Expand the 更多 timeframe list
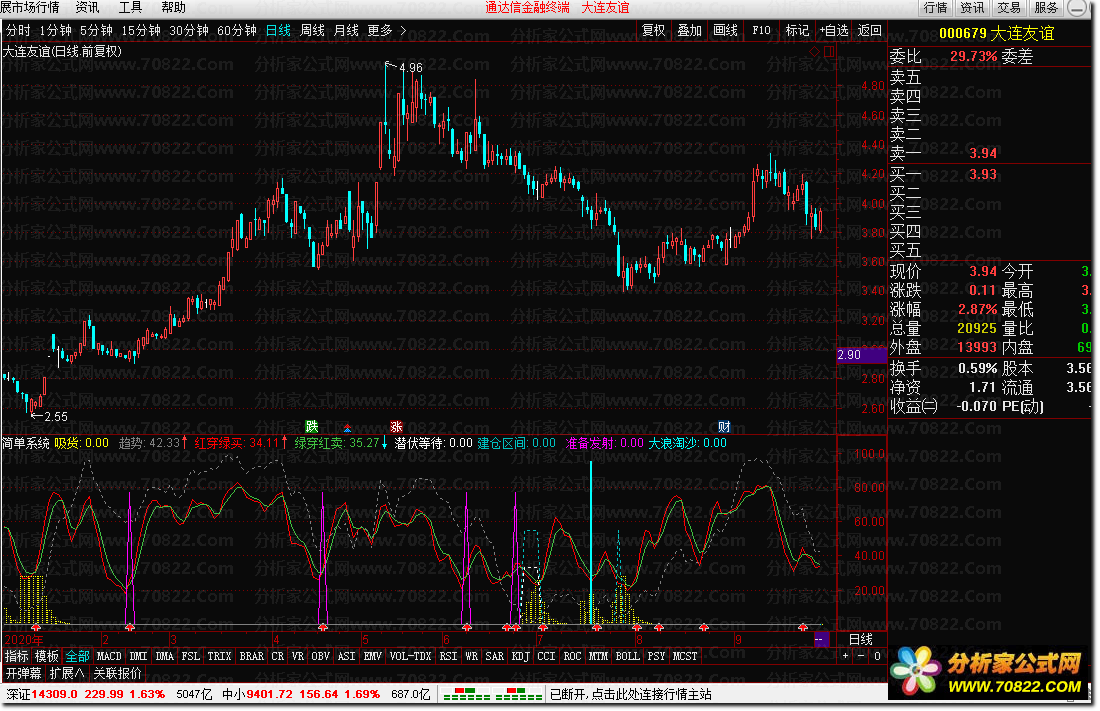 pos(387,30)
